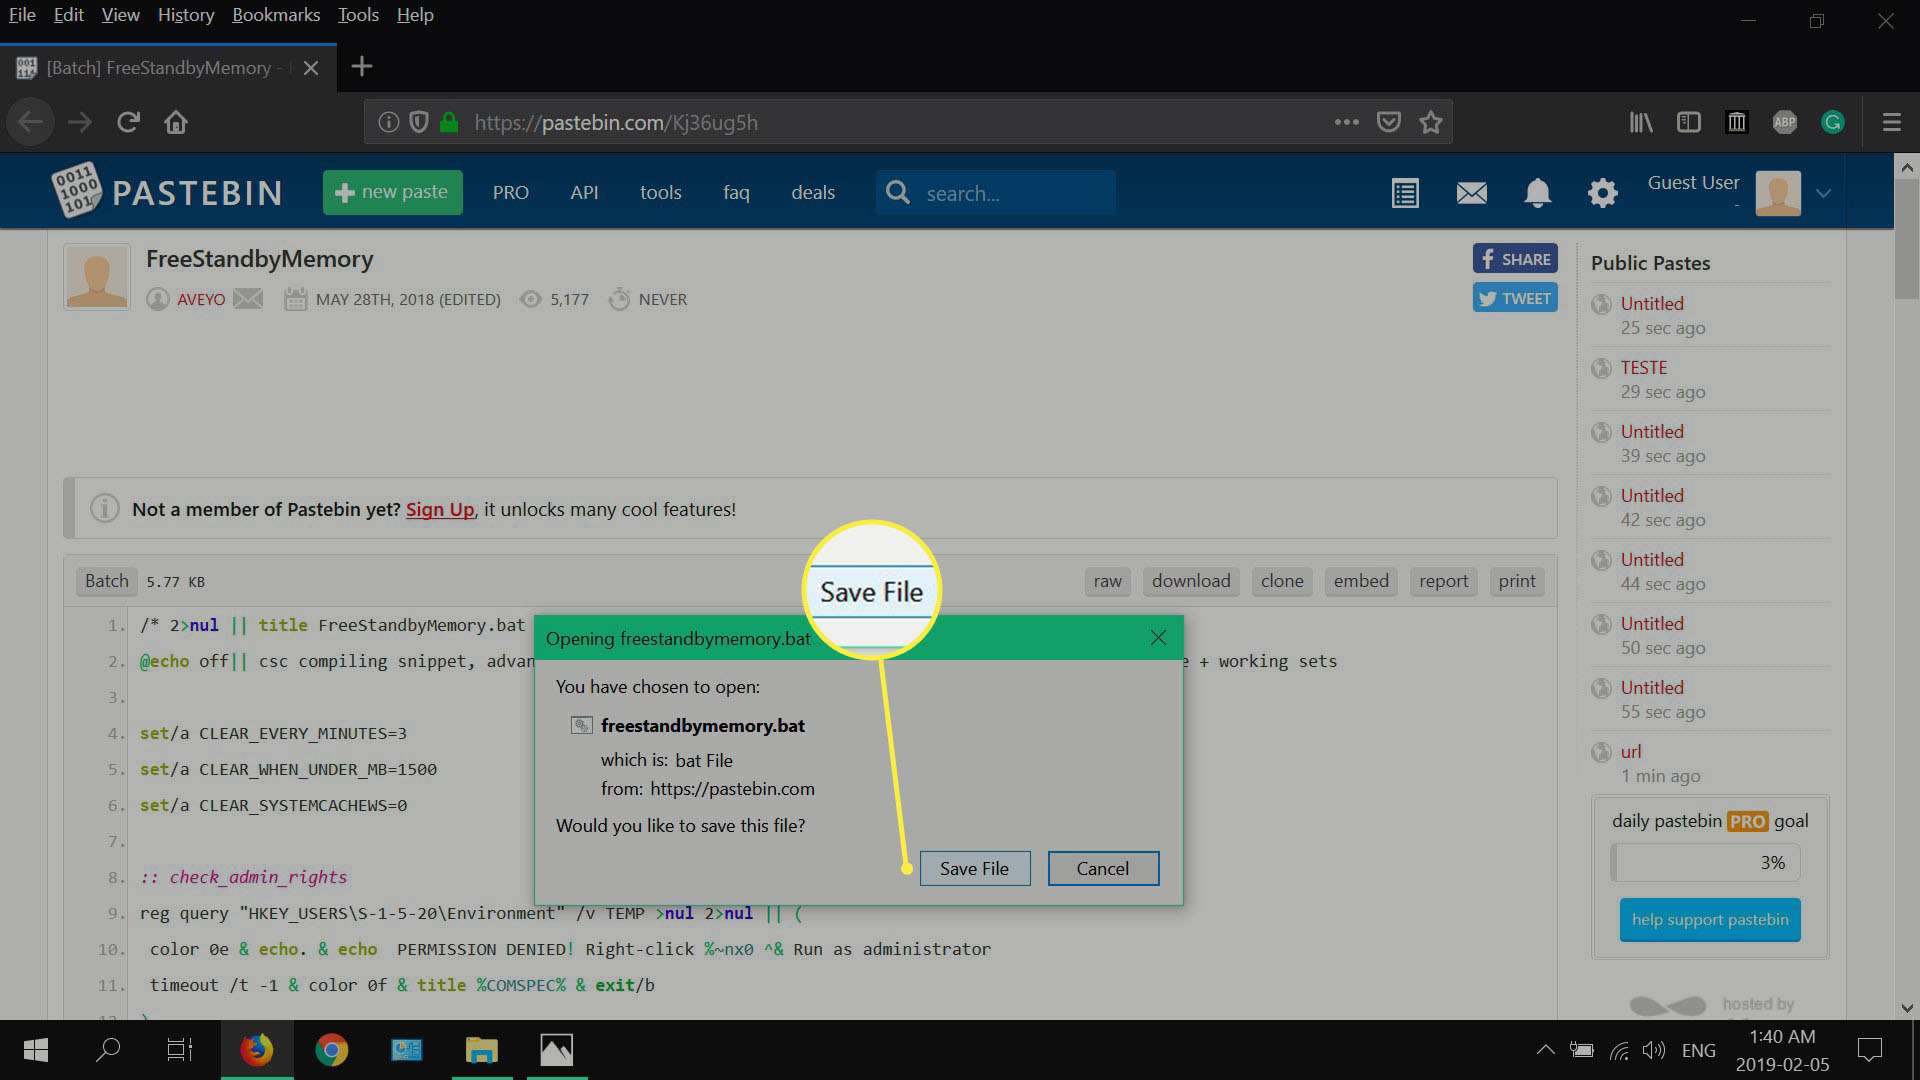Image resolution: width=1920 pixels, height=1080 pixels.
Task: Save page to Pocket icon
Action: click(x=1389, y=122)
